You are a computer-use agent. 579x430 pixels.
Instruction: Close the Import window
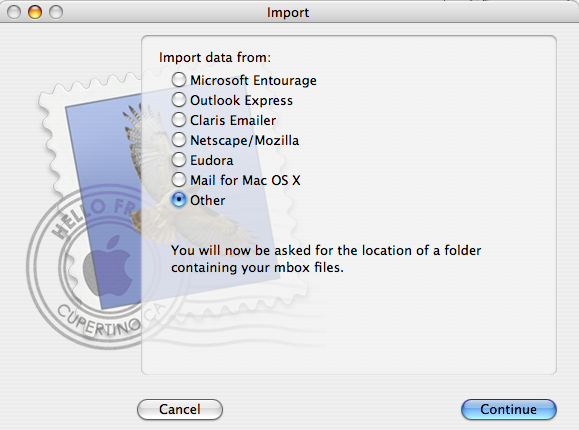14,12
